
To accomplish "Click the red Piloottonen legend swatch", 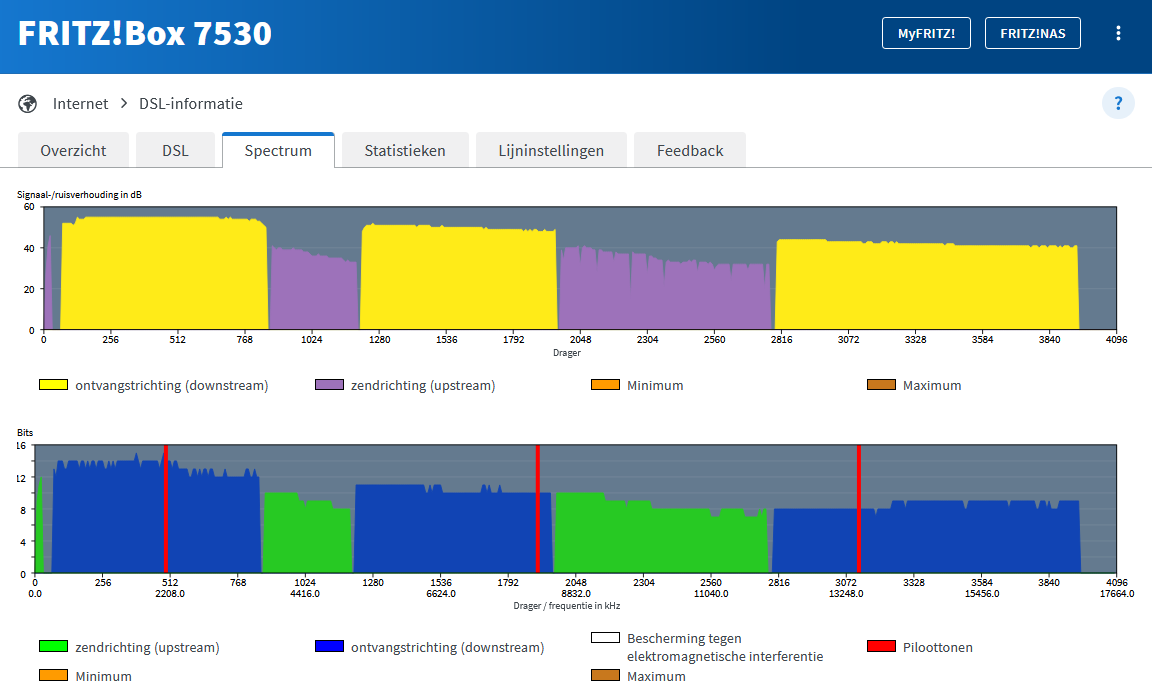I will pos(881,647).
